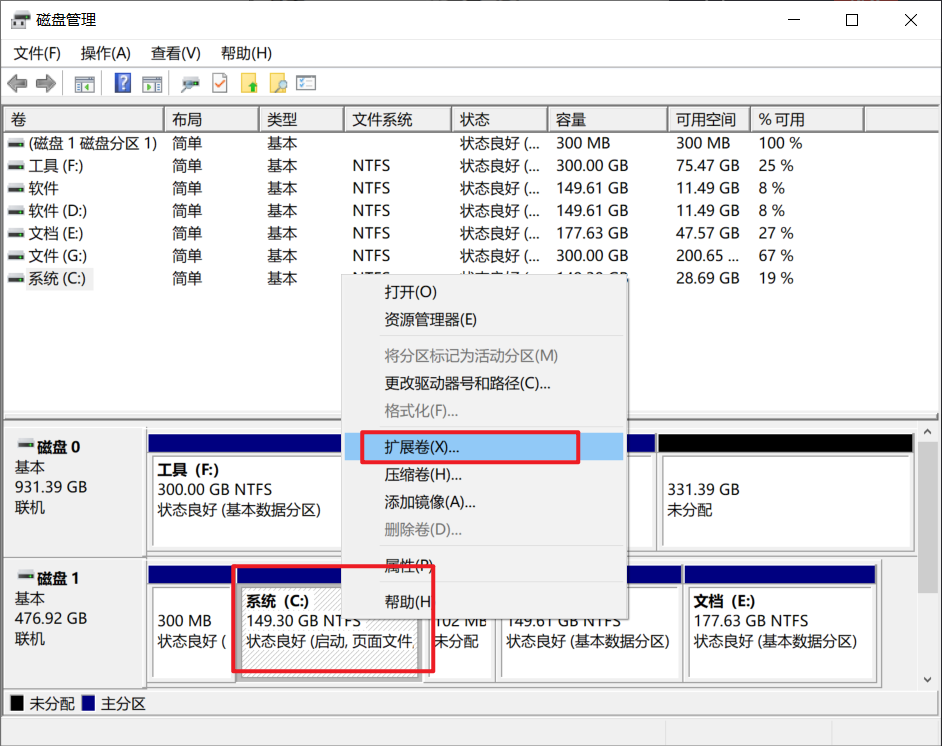
Task: Click the show/hide action pane icon
Action: click(x=152, y=84)
